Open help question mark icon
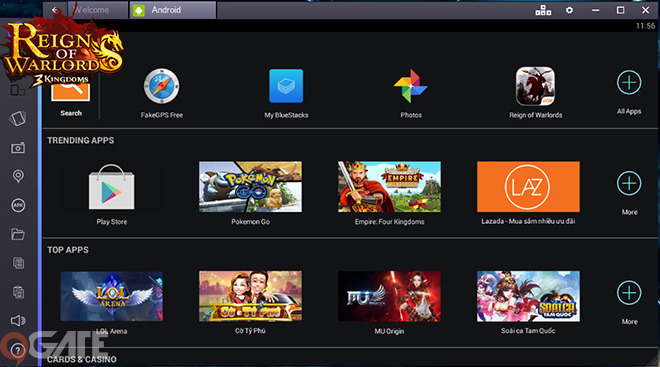Screen dimensions: 660x367 pyautogui.click(x=17, y=350)
